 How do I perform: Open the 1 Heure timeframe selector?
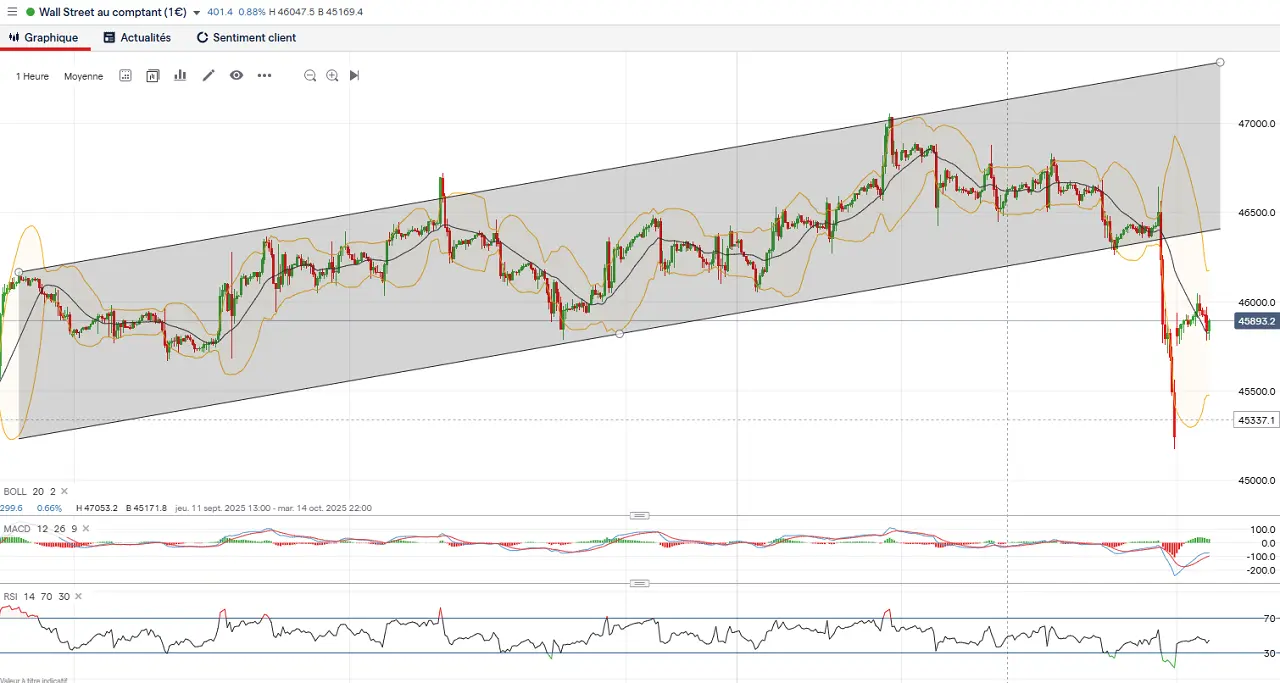click(32, 76)
